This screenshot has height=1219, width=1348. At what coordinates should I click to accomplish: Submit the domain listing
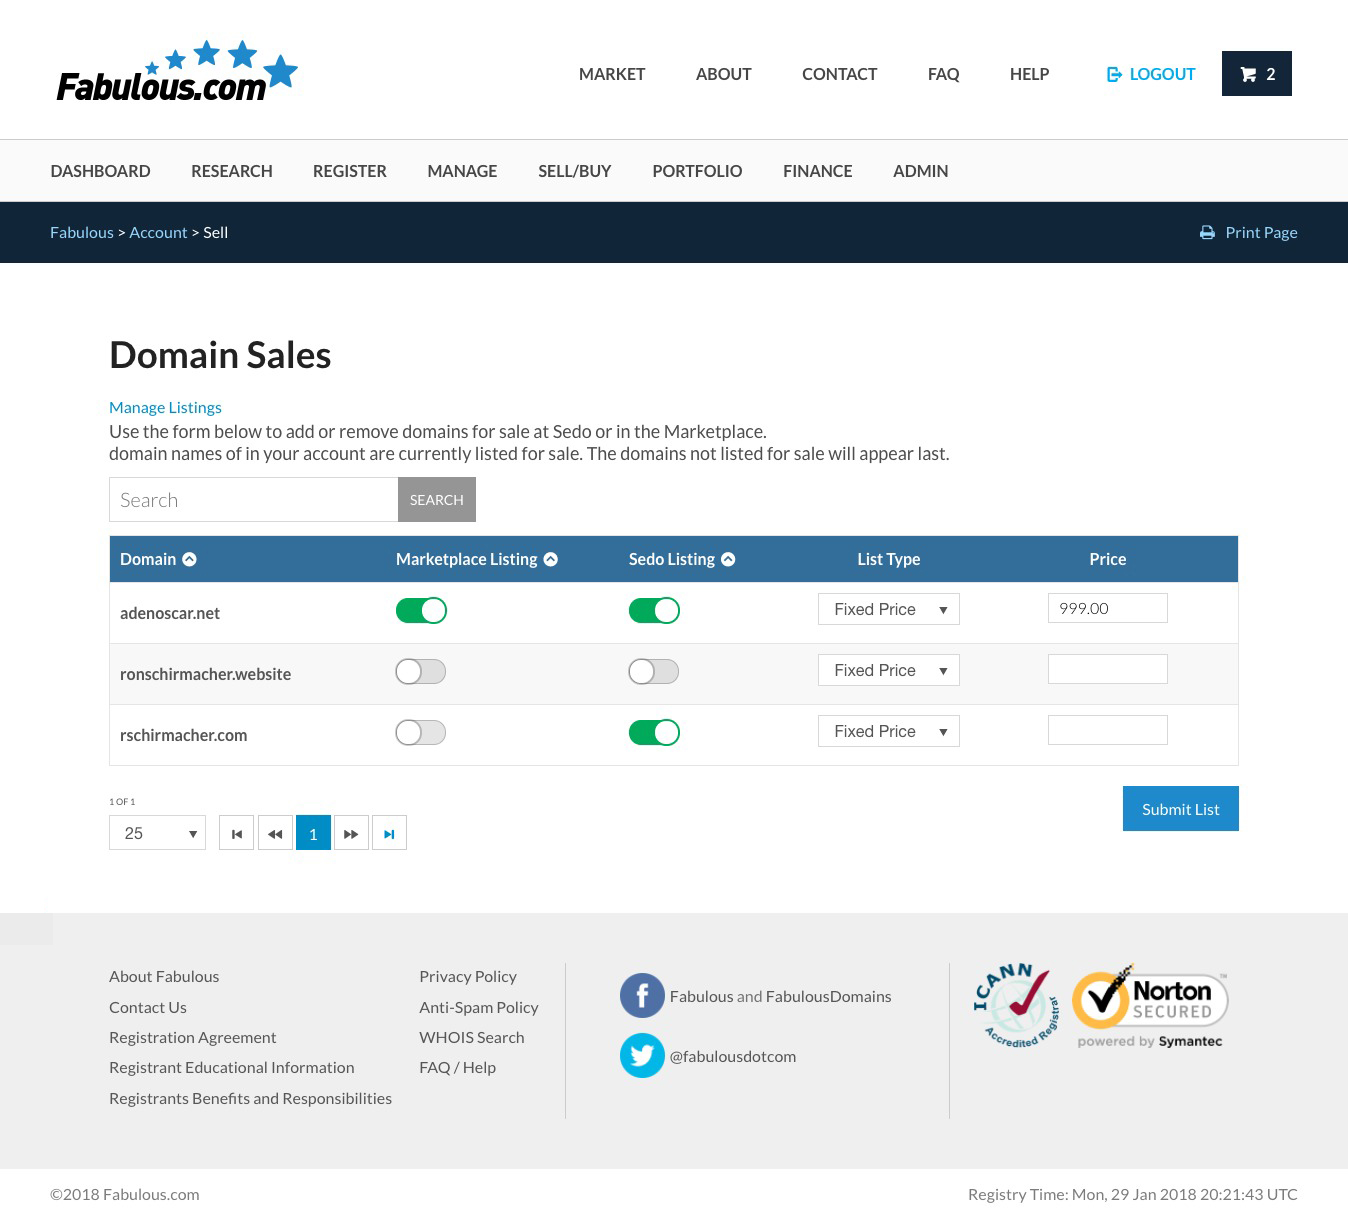[x=1181, y=809]
